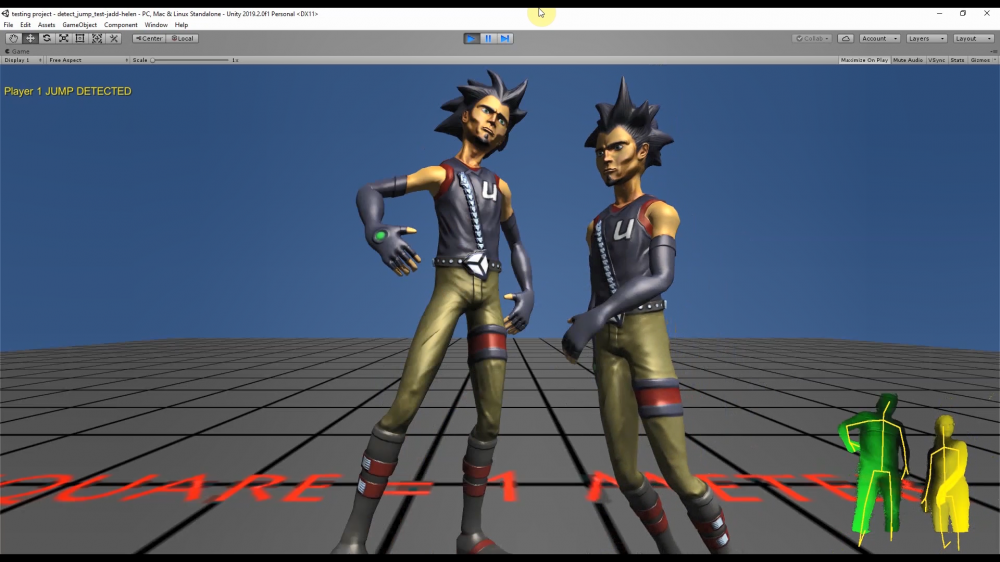Open the Account dropdown

[879, 38]
